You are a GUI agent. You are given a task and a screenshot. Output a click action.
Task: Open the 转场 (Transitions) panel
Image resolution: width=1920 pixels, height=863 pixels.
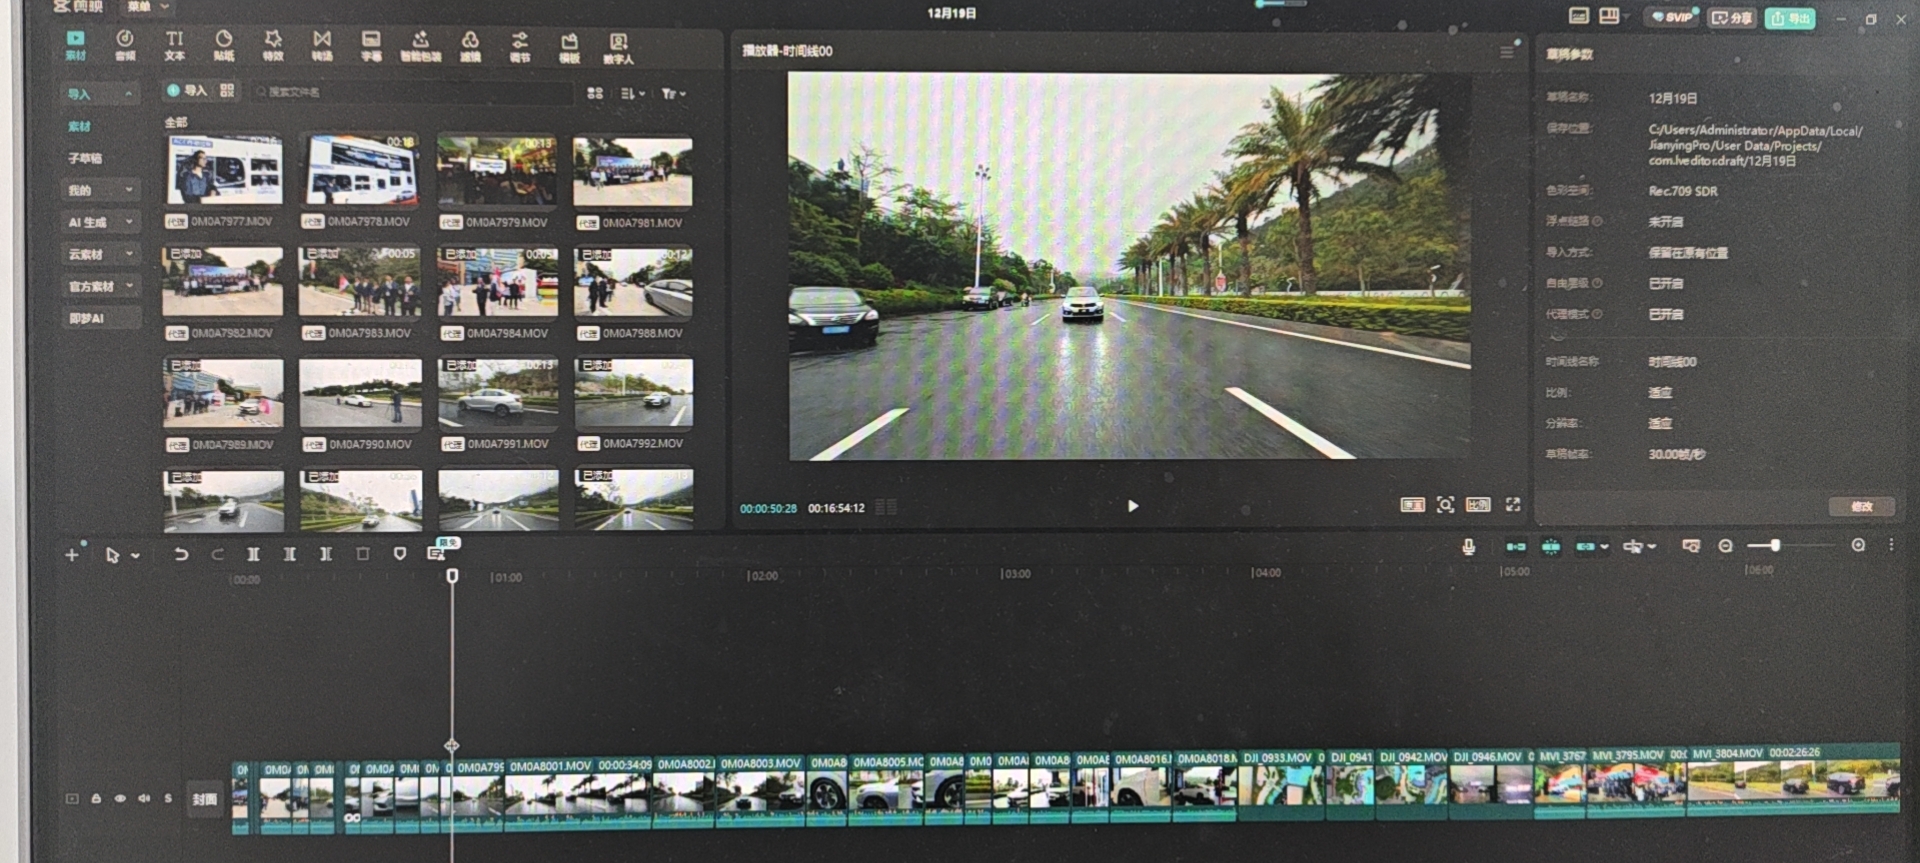pyautogui.click(x=321, y=45)
